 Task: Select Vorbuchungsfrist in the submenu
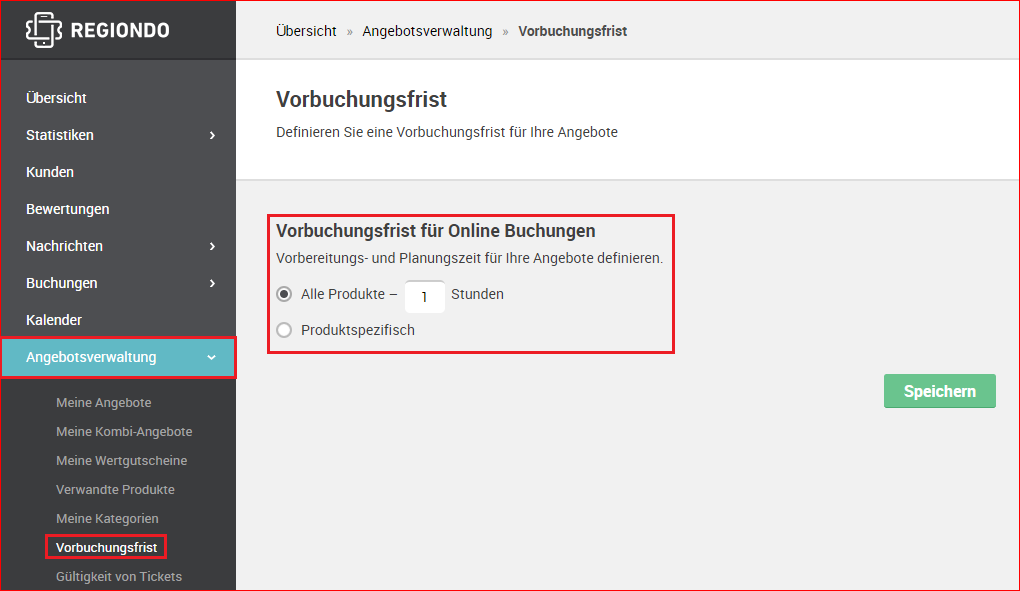(x=106, y=547)
